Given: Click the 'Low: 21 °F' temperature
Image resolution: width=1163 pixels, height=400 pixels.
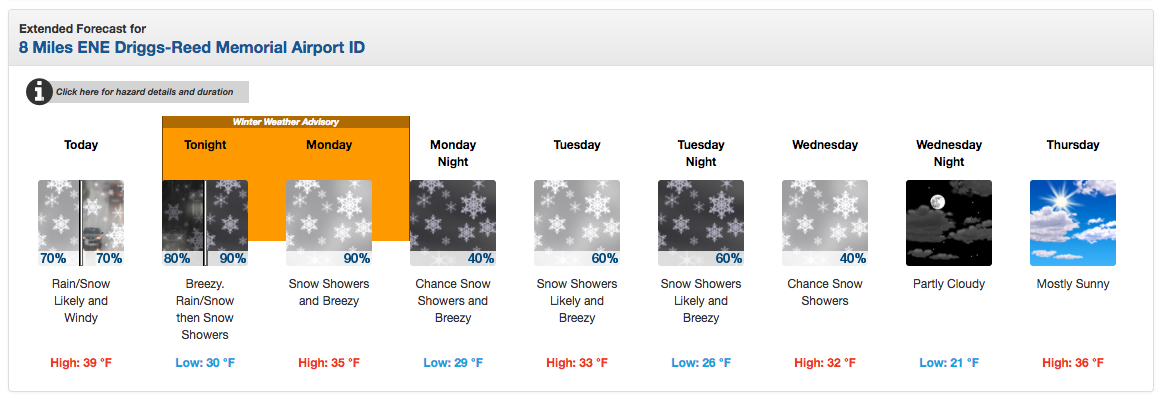Looking at the screenshot, I should [x=949, y=363].
